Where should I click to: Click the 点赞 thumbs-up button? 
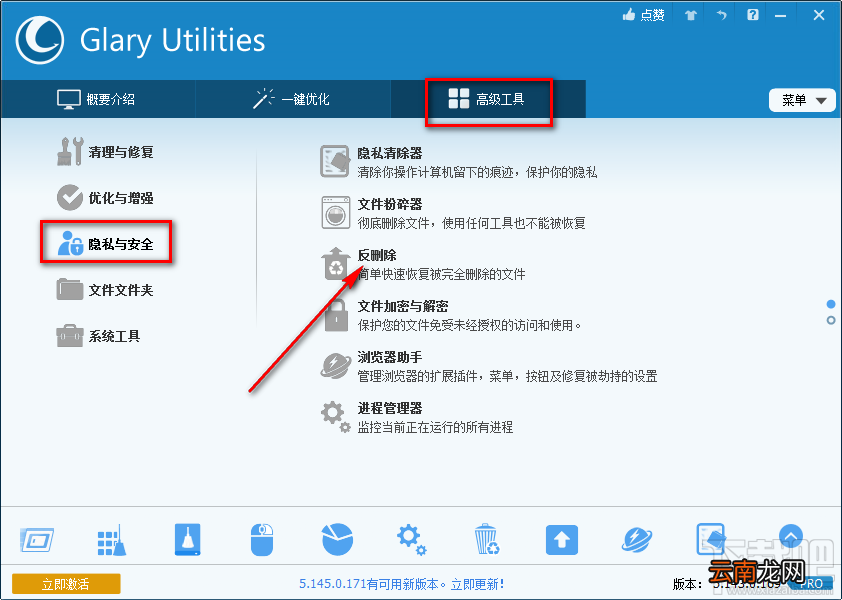643,15
